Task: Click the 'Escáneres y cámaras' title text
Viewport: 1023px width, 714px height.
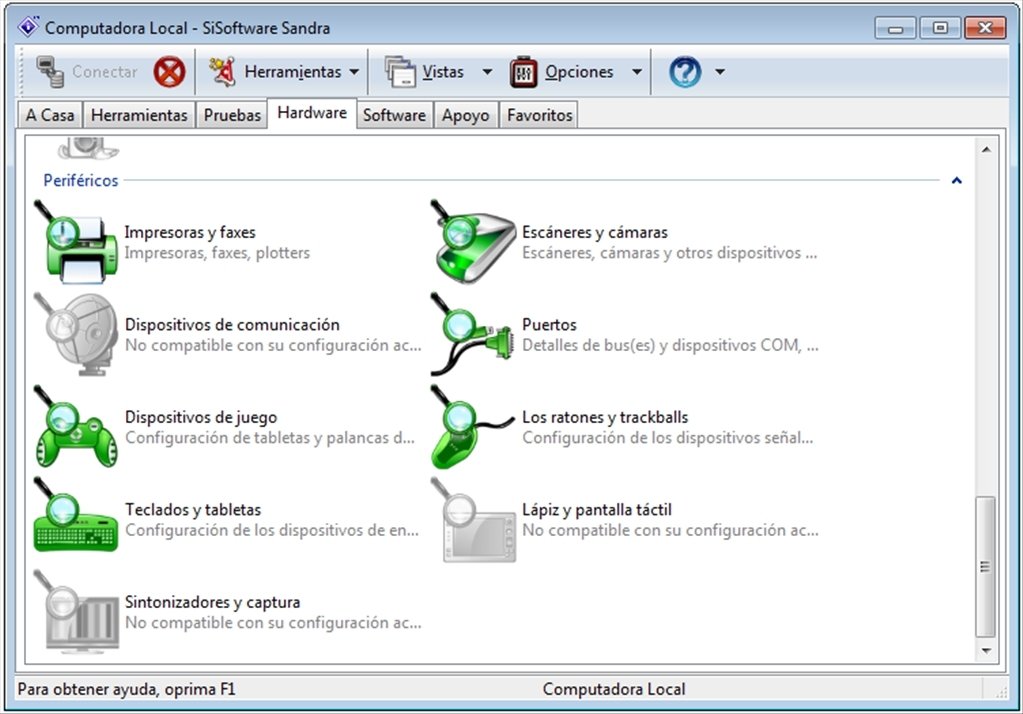Action: [x=595, y=232]
